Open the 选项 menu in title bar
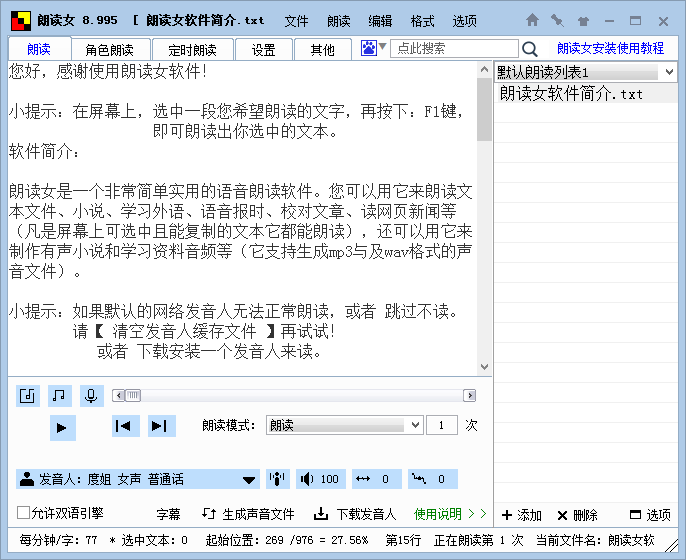Image resolution: width=686 pixels, height=560 pixels. [x=464, y=21]
